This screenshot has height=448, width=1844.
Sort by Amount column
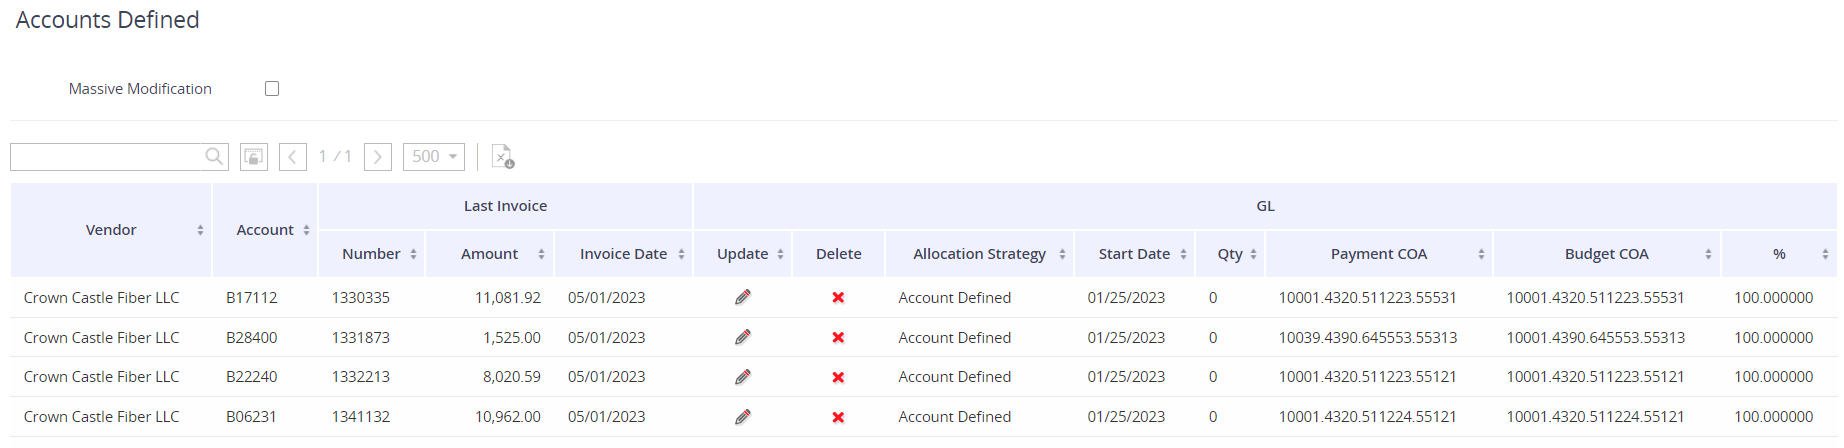541,254
